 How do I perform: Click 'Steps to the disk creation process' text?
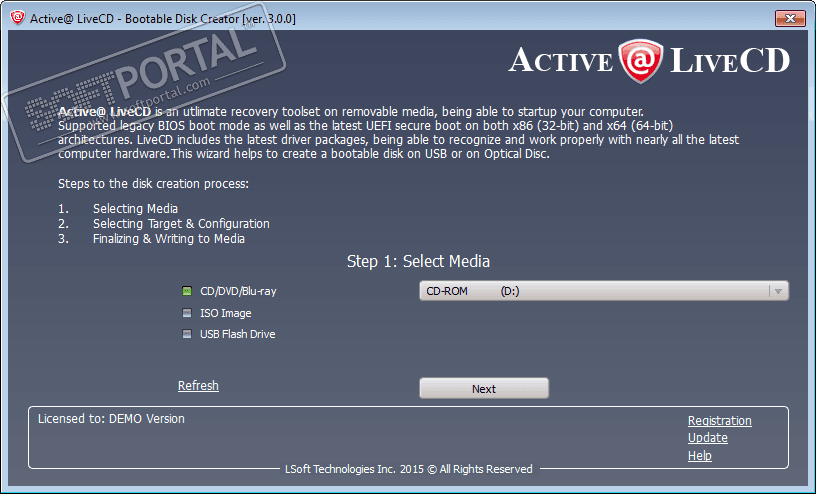coord(154,184)
